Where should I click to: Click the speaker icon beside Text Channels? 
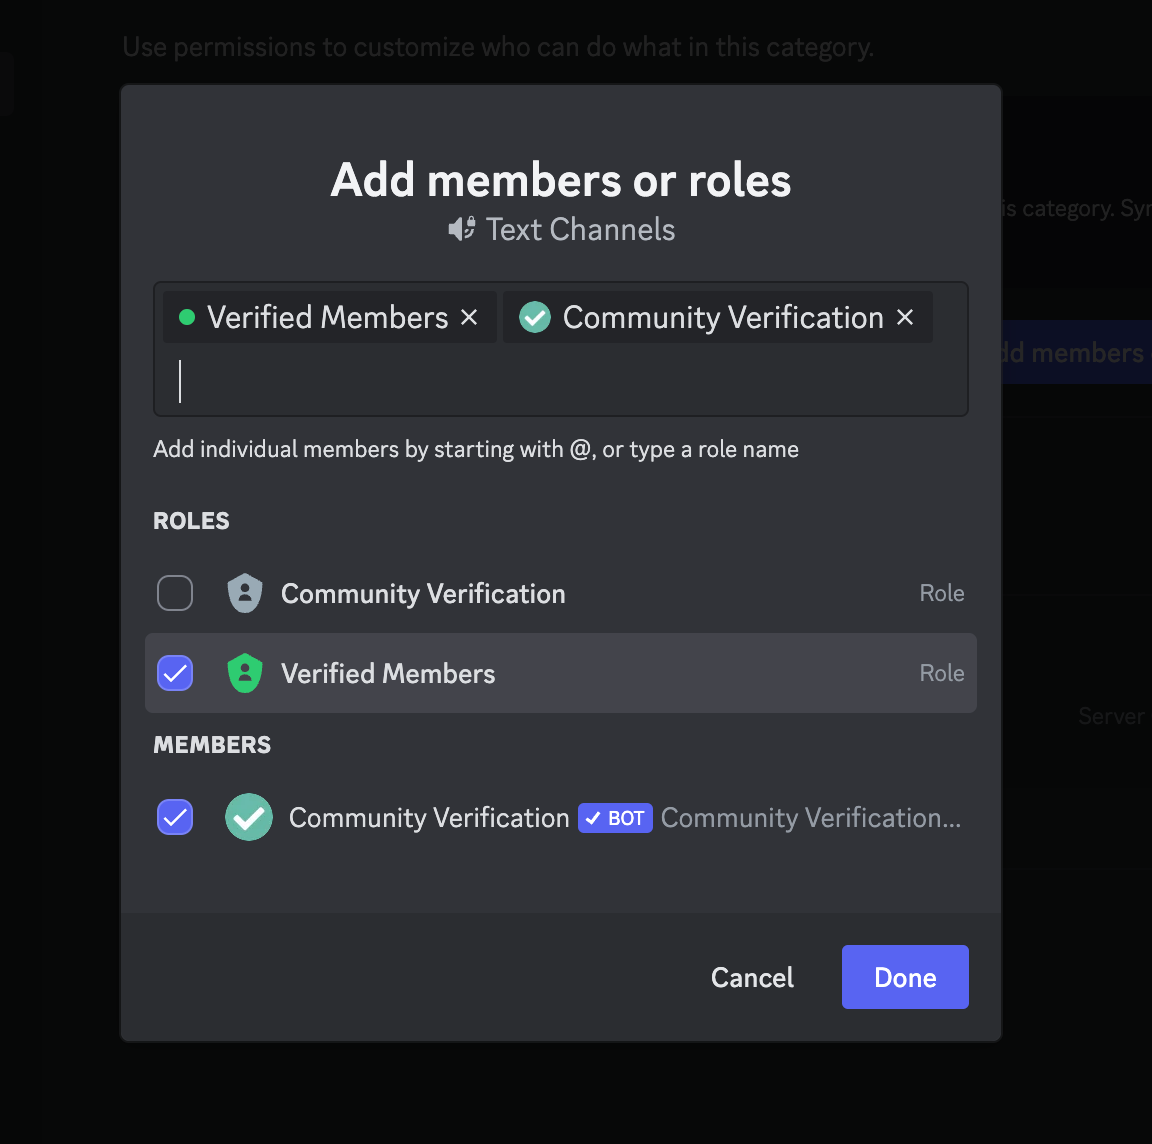tap(461, 230)
